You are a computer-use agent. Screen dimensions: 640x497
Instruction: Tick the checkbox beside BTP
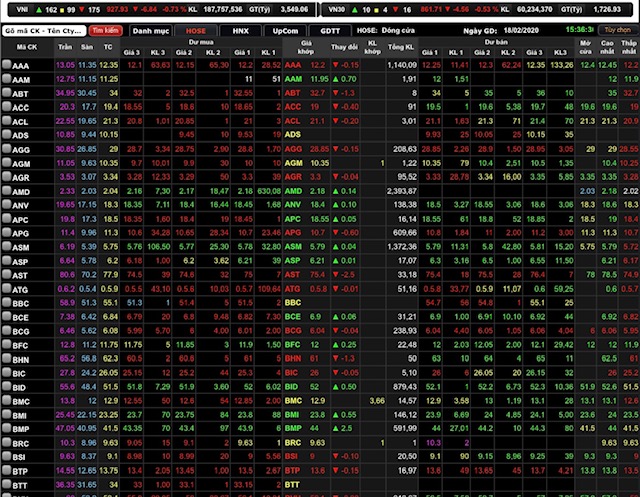coord(6,470)
